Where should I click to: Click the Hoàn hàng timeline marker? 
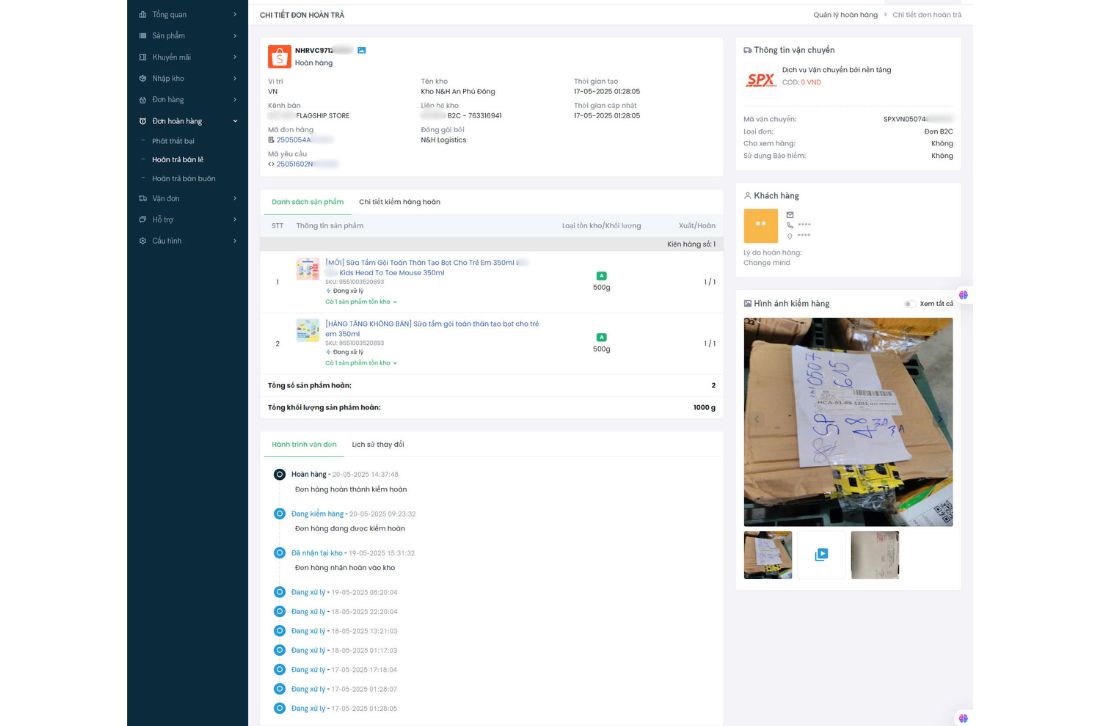coord(279,475)
